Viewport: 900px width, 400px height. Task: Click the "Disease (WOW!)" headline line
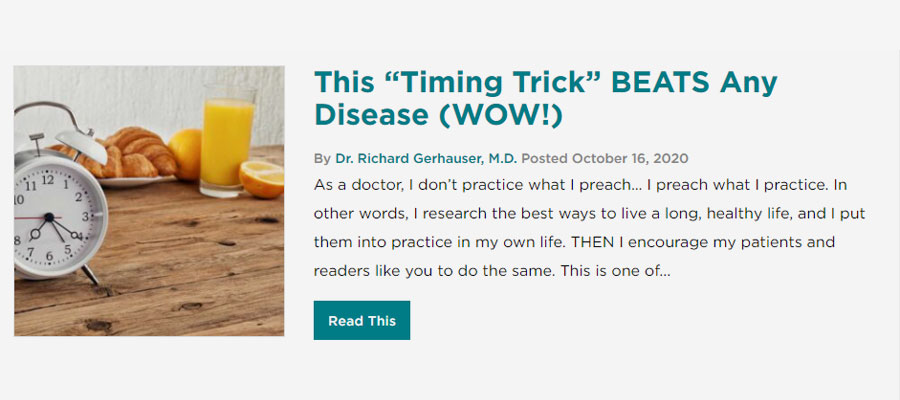pyautogui.click(x=439, y=115)
